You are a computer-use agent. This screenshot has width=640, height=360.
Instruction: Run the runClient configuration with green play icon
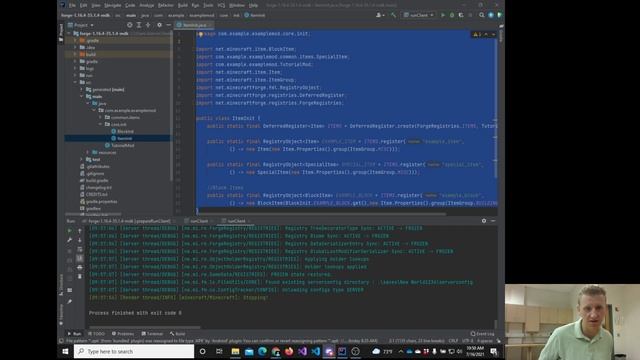tap(443, 15)
